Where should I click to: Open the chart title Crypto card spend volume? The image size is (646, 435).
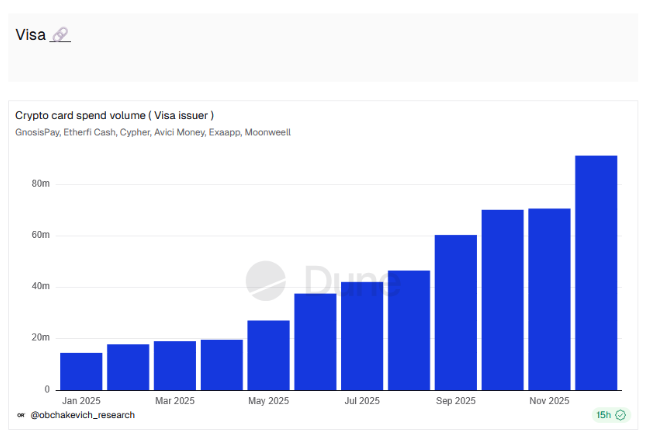[x=114, y=115]
